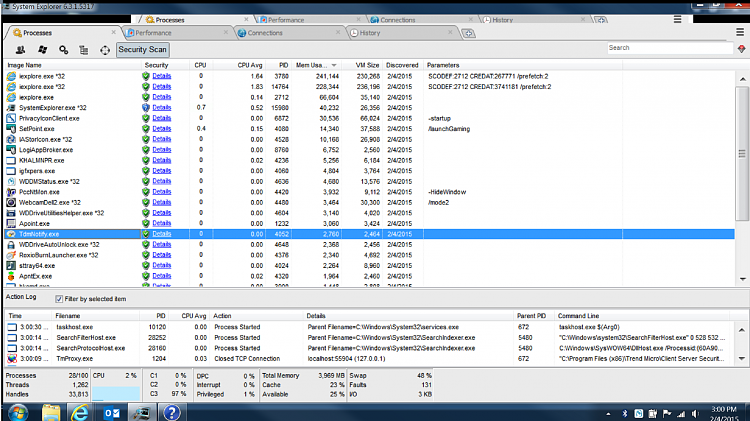Select WDDriveUtilitiesHelper.exe *32 process

tap(369, 213)
